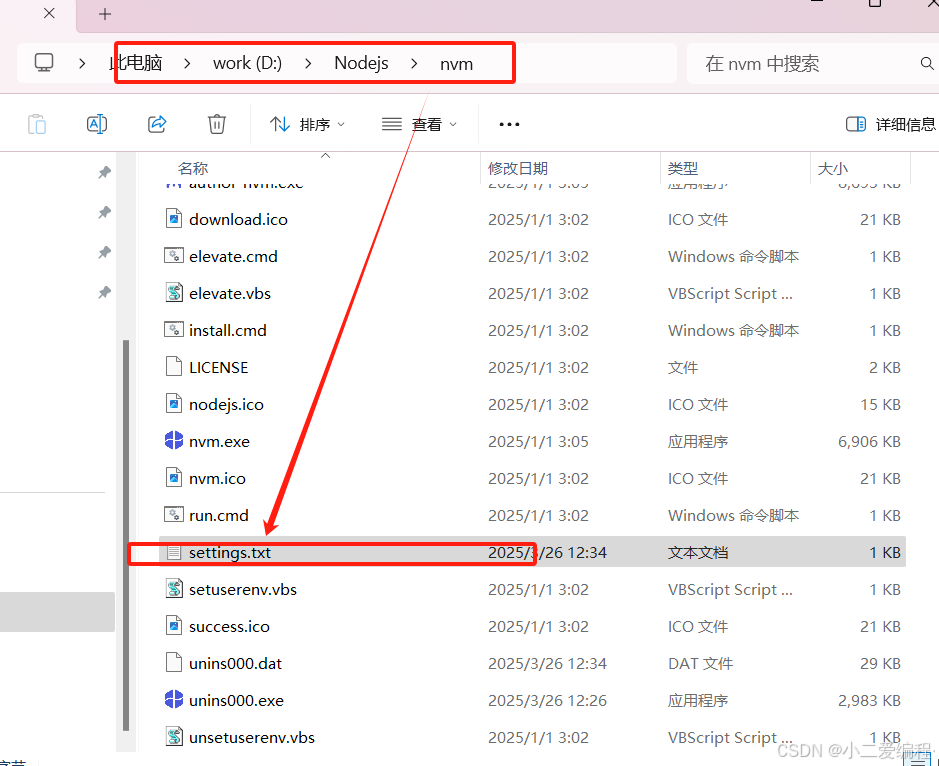Click the nodejs.ico file icon
939x766 pixels.
coord(174,404)
